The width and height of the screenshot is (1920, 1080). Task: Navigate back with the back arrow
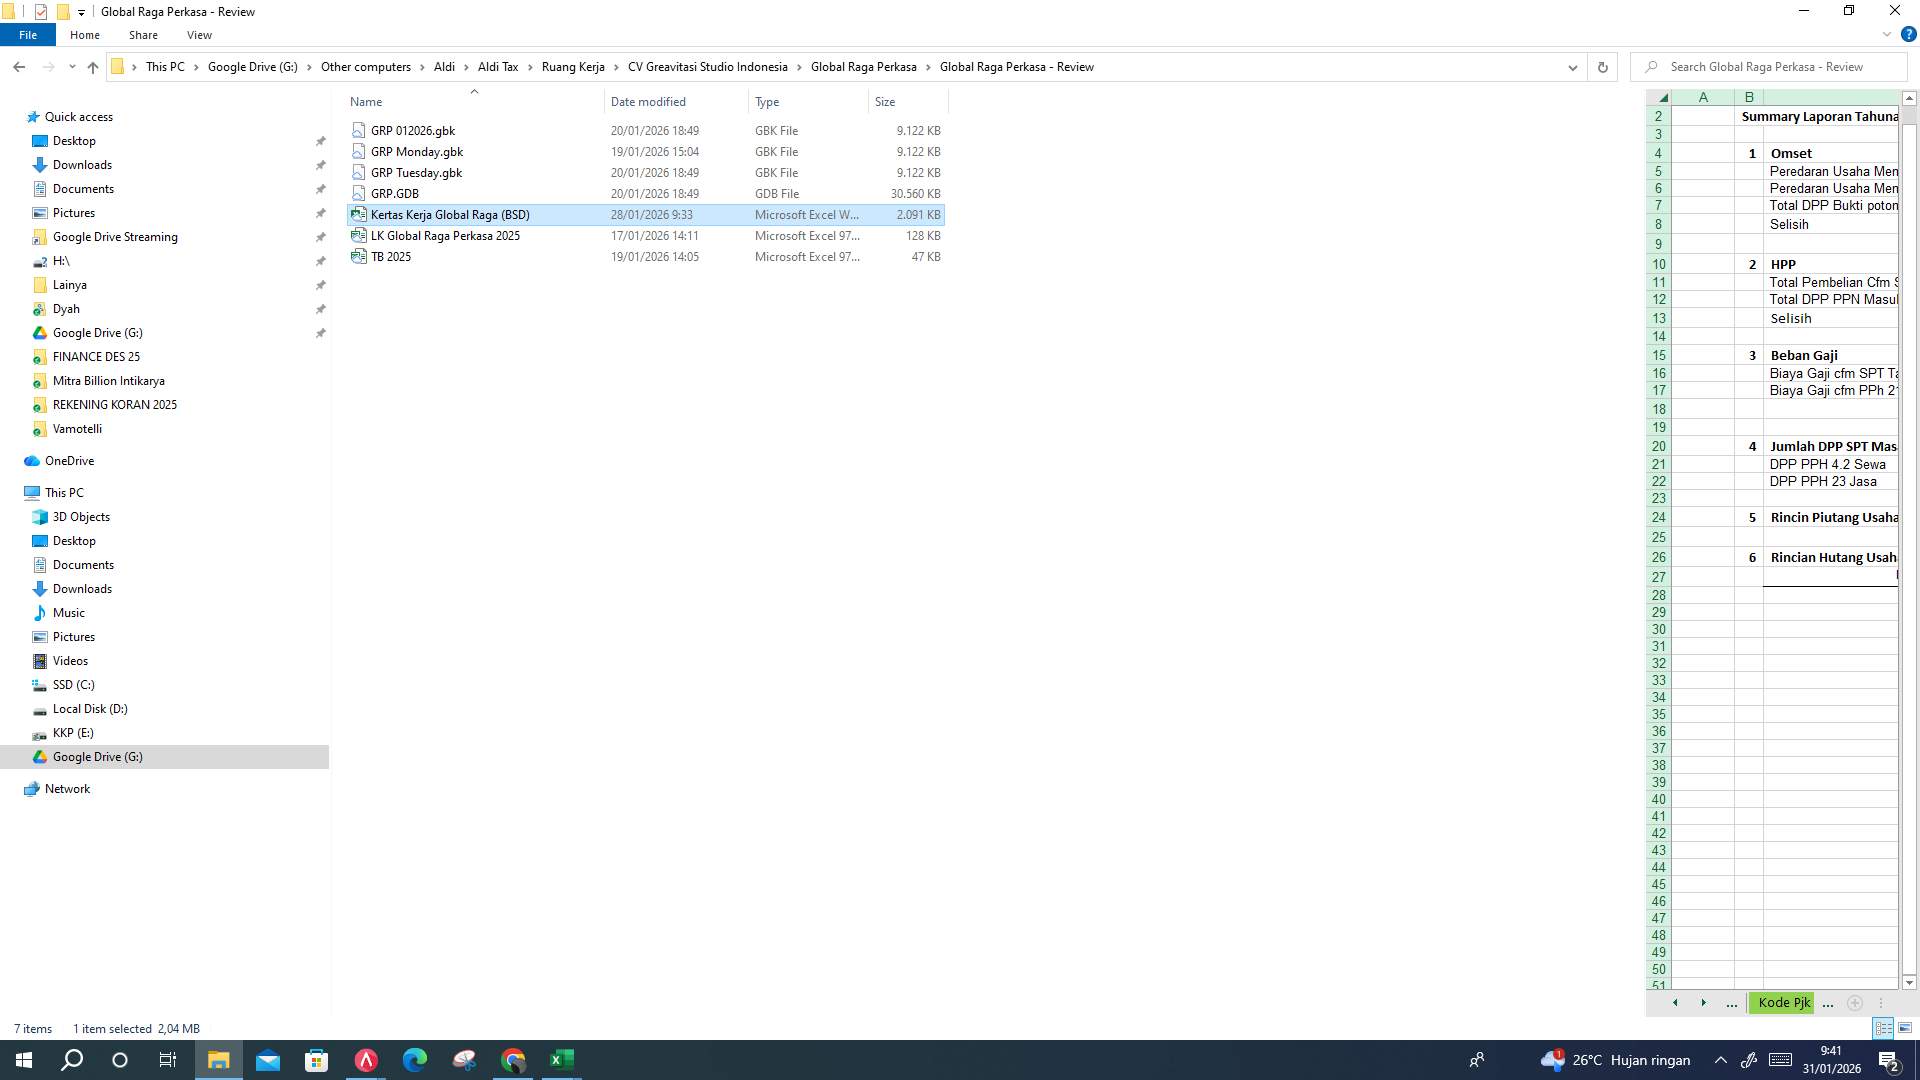(19, 66)
